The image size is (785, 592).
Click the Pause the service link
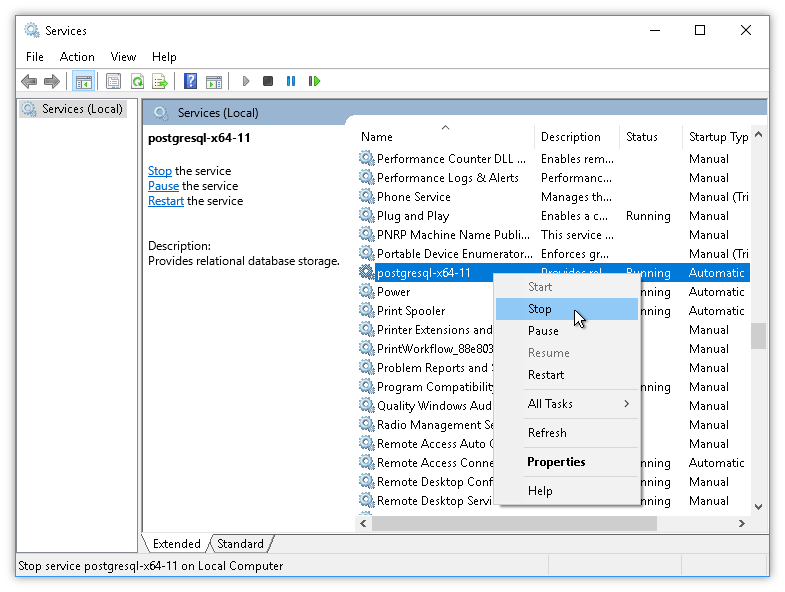163,186
